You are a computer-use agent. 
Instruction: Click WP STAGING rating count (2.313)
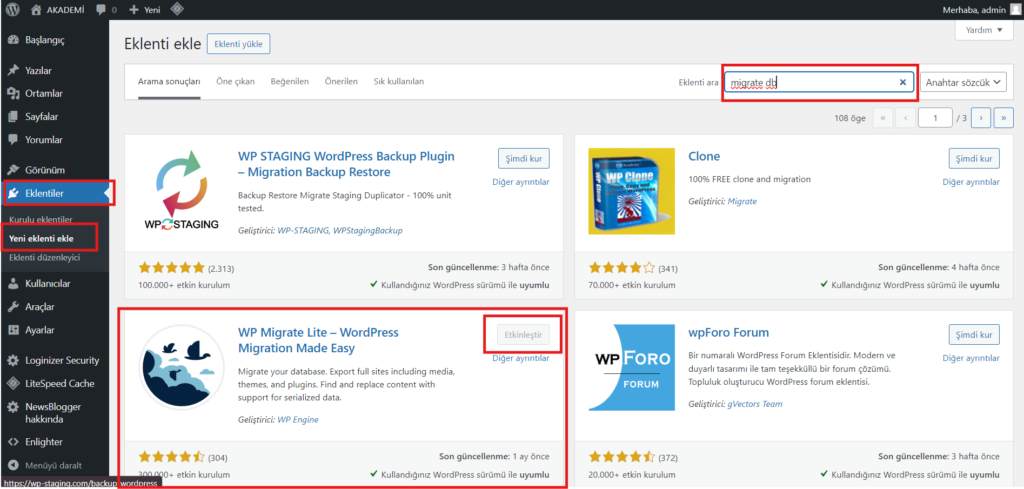(x=221, y=268)
